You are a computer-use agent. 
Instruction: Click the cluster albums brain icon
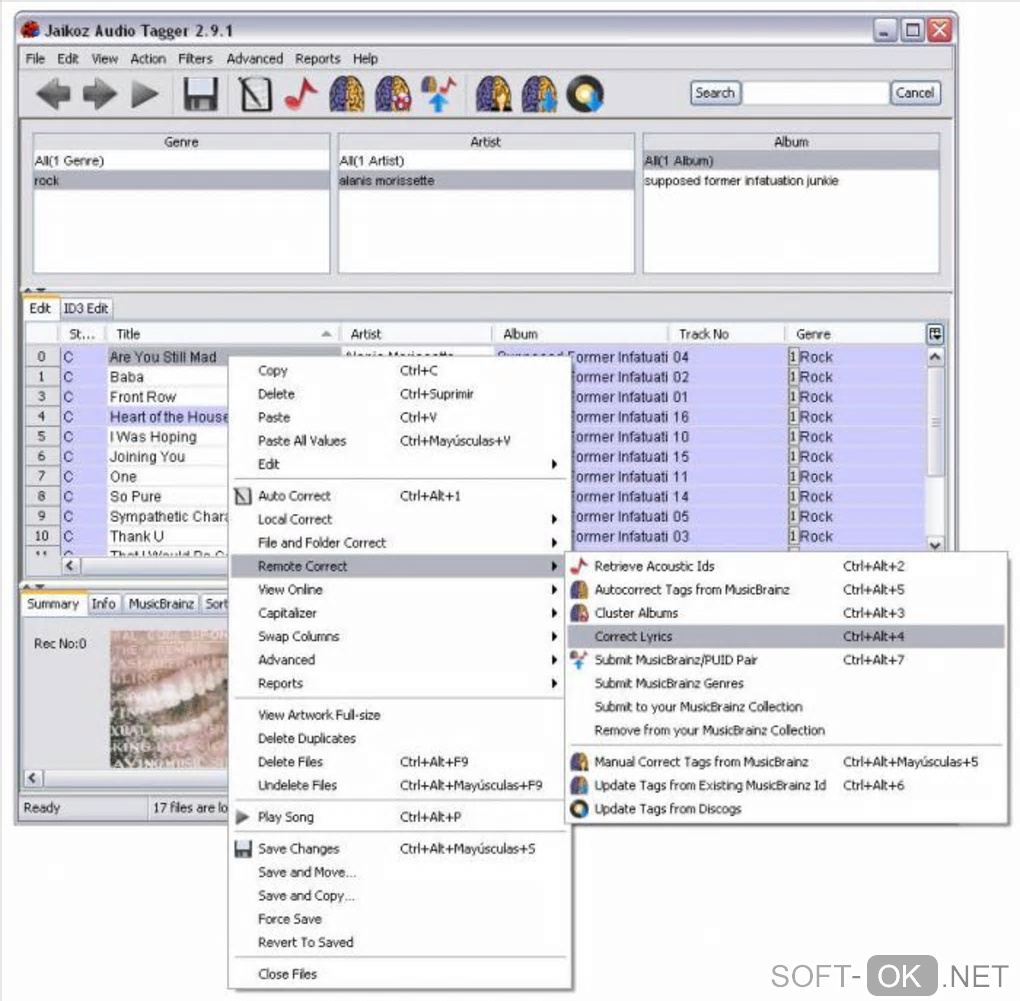click(x=393, y=94)
